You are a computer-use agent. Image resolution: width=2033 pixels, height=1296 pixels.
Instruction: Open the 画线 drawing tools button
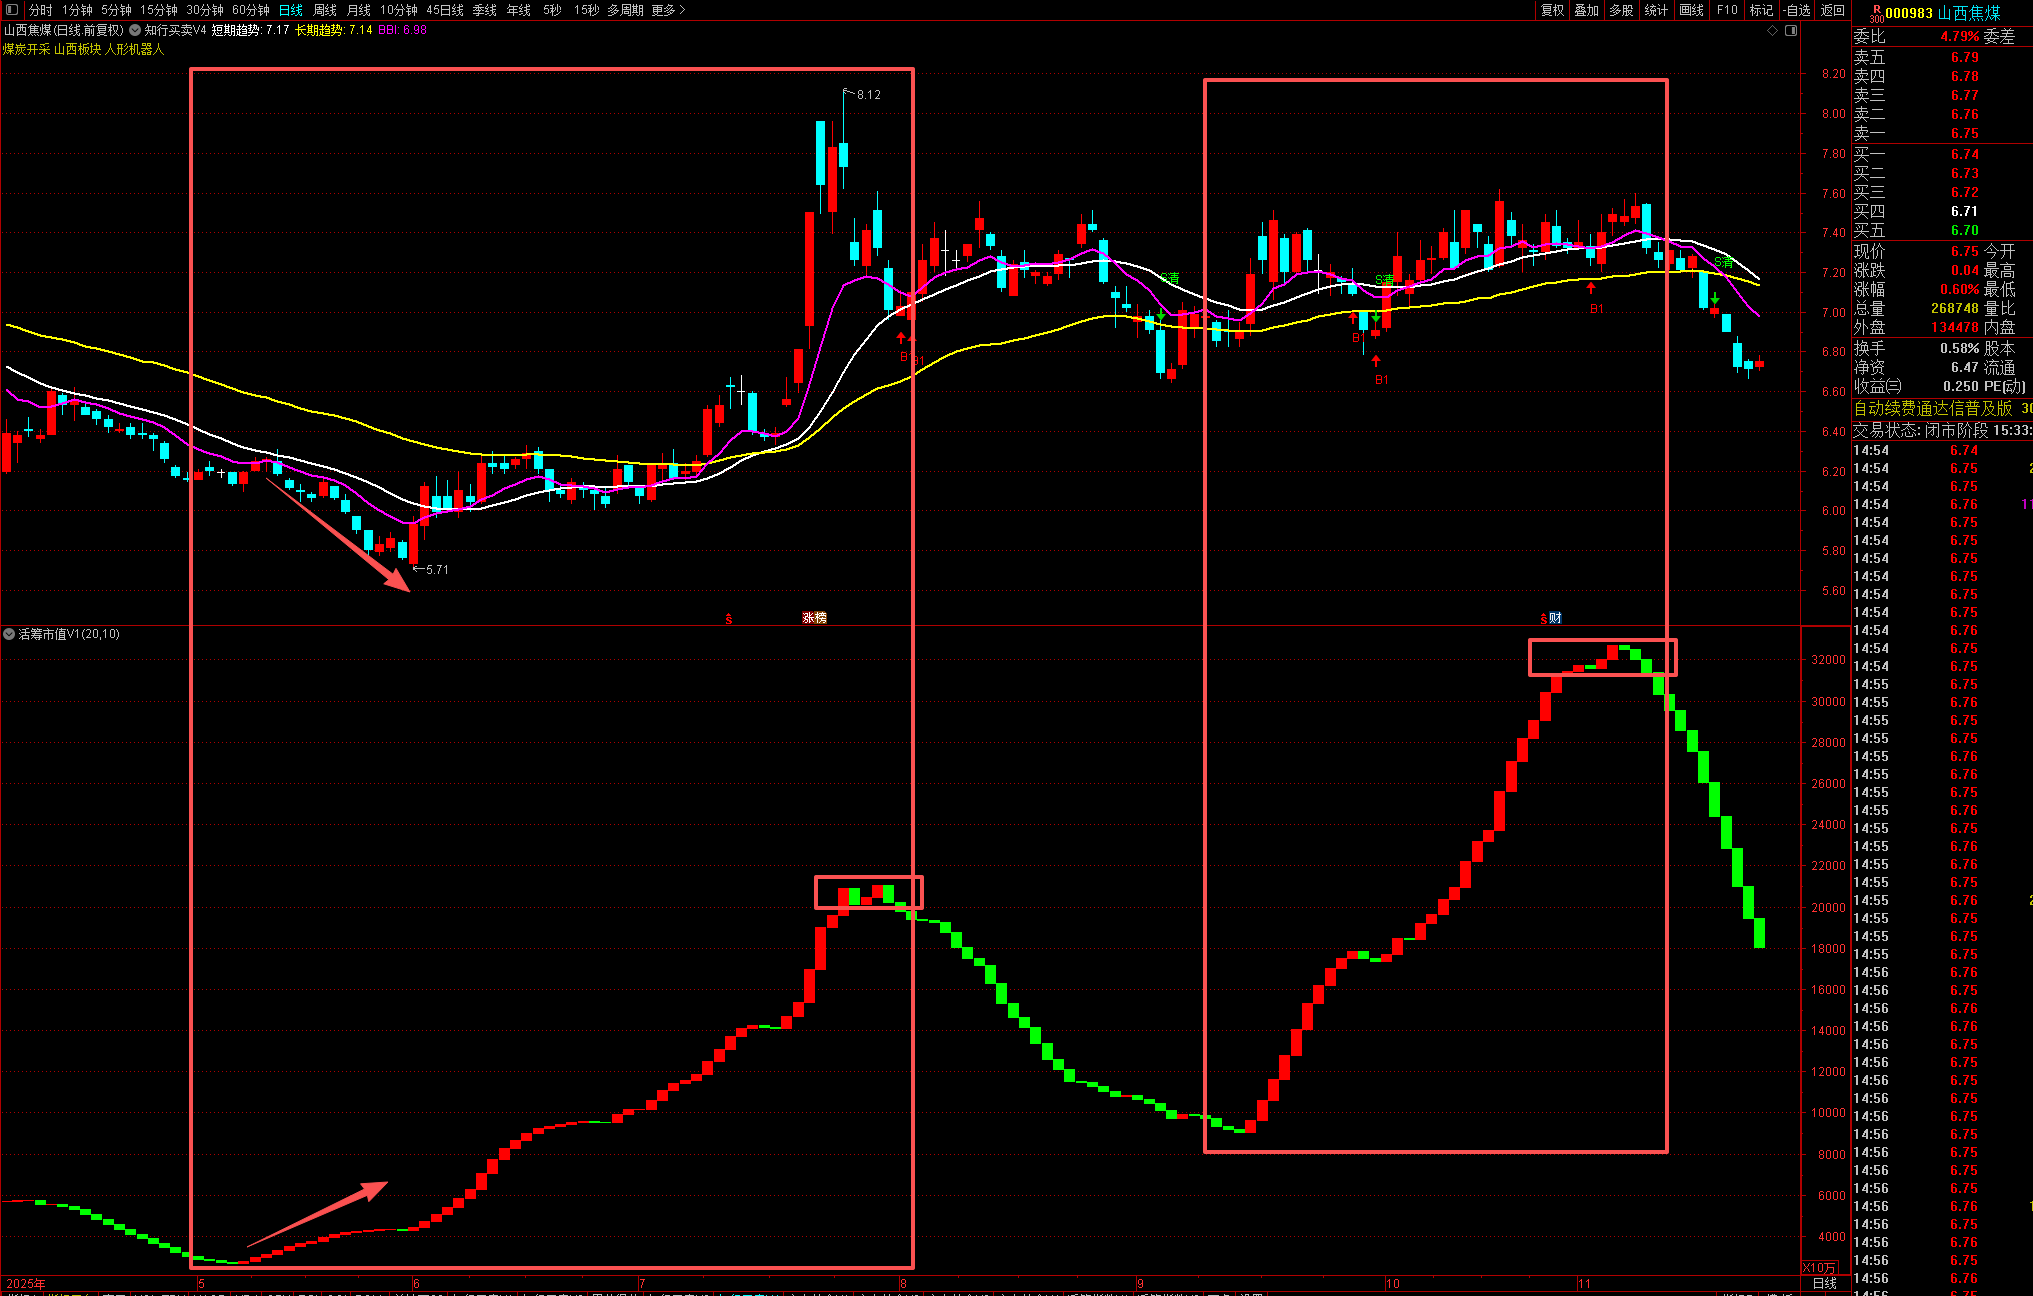[x=1691, y=10]
